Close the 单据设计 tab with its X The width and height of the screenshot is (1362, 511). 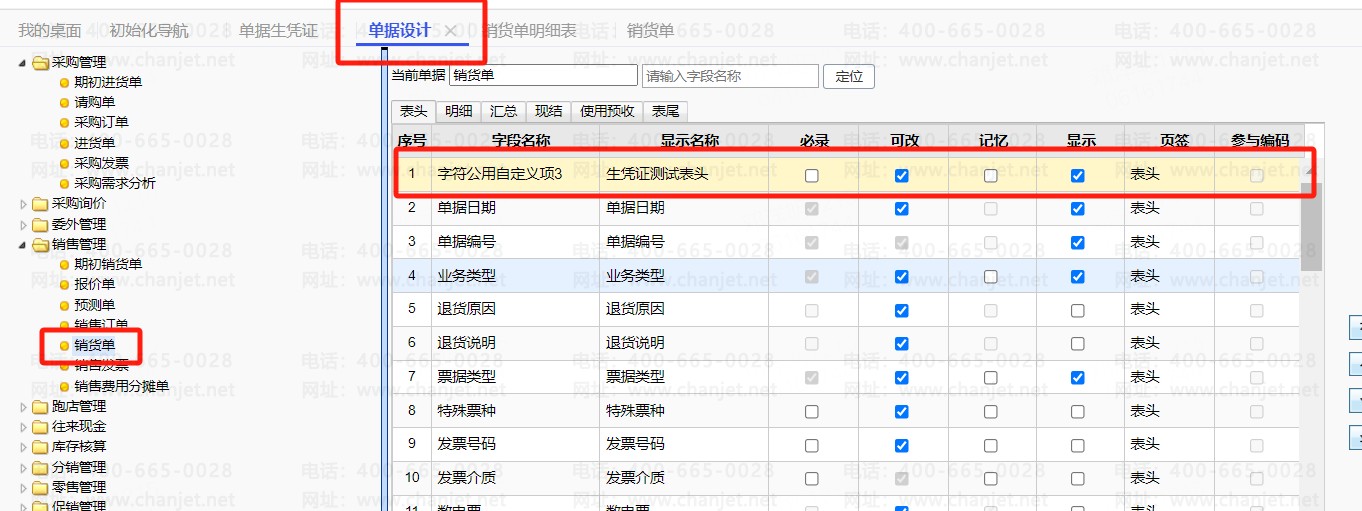(x=452, y=31)
